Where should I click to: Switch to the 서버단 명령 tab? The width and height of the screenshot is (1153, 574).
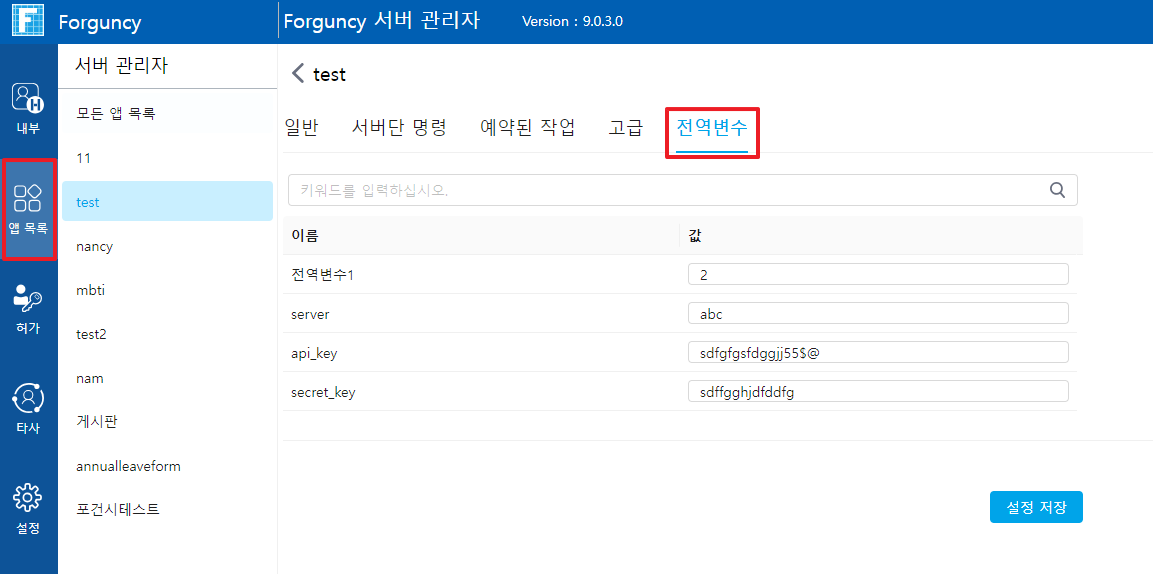click(x=399, y=127)
